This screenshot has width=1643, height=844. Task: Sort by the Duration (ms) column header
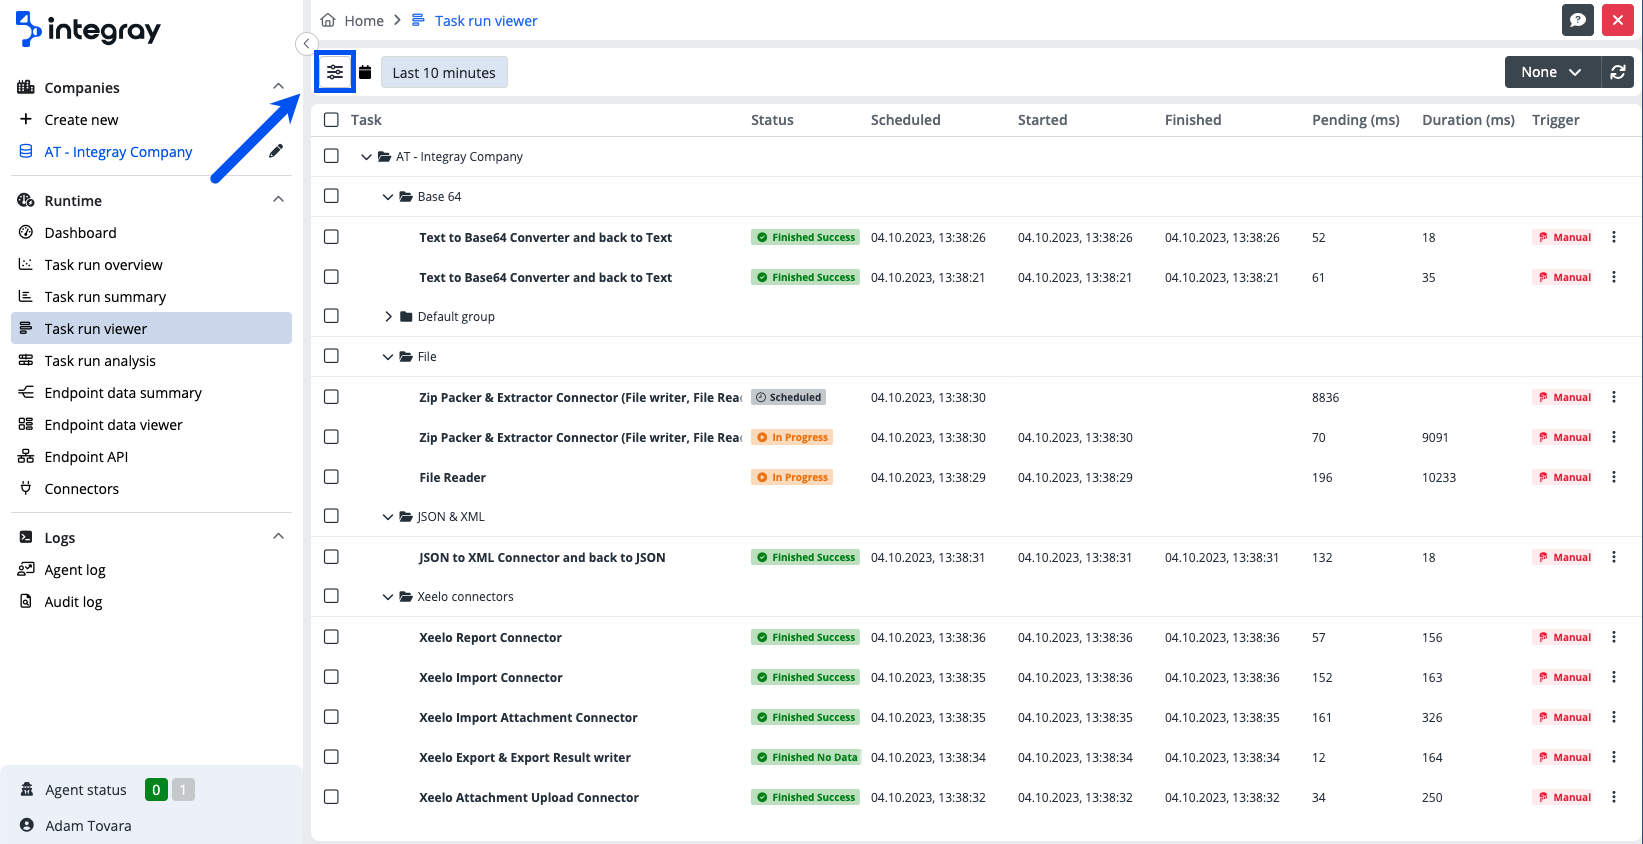pos(1467,120)
